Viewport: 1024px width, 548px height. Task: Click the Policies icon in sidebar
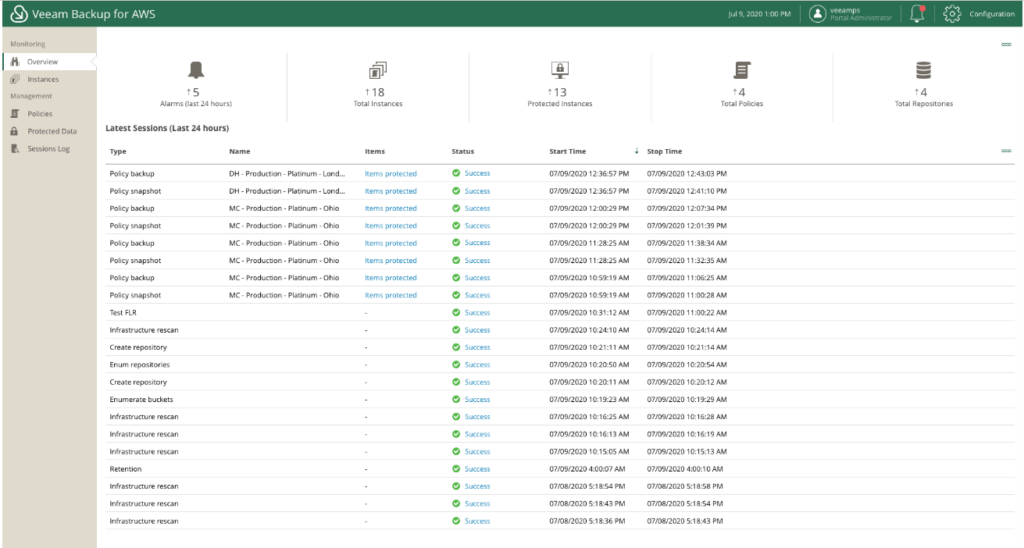[15, 114]
